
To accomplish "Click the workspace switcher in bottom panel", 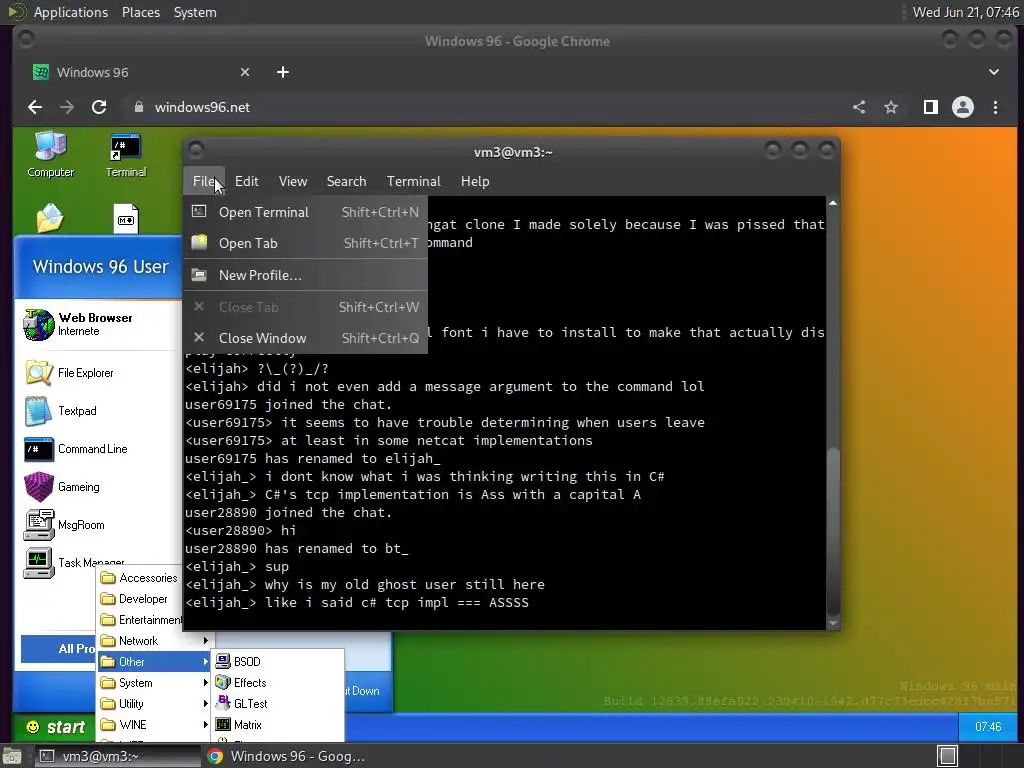I will click(947, 756).
